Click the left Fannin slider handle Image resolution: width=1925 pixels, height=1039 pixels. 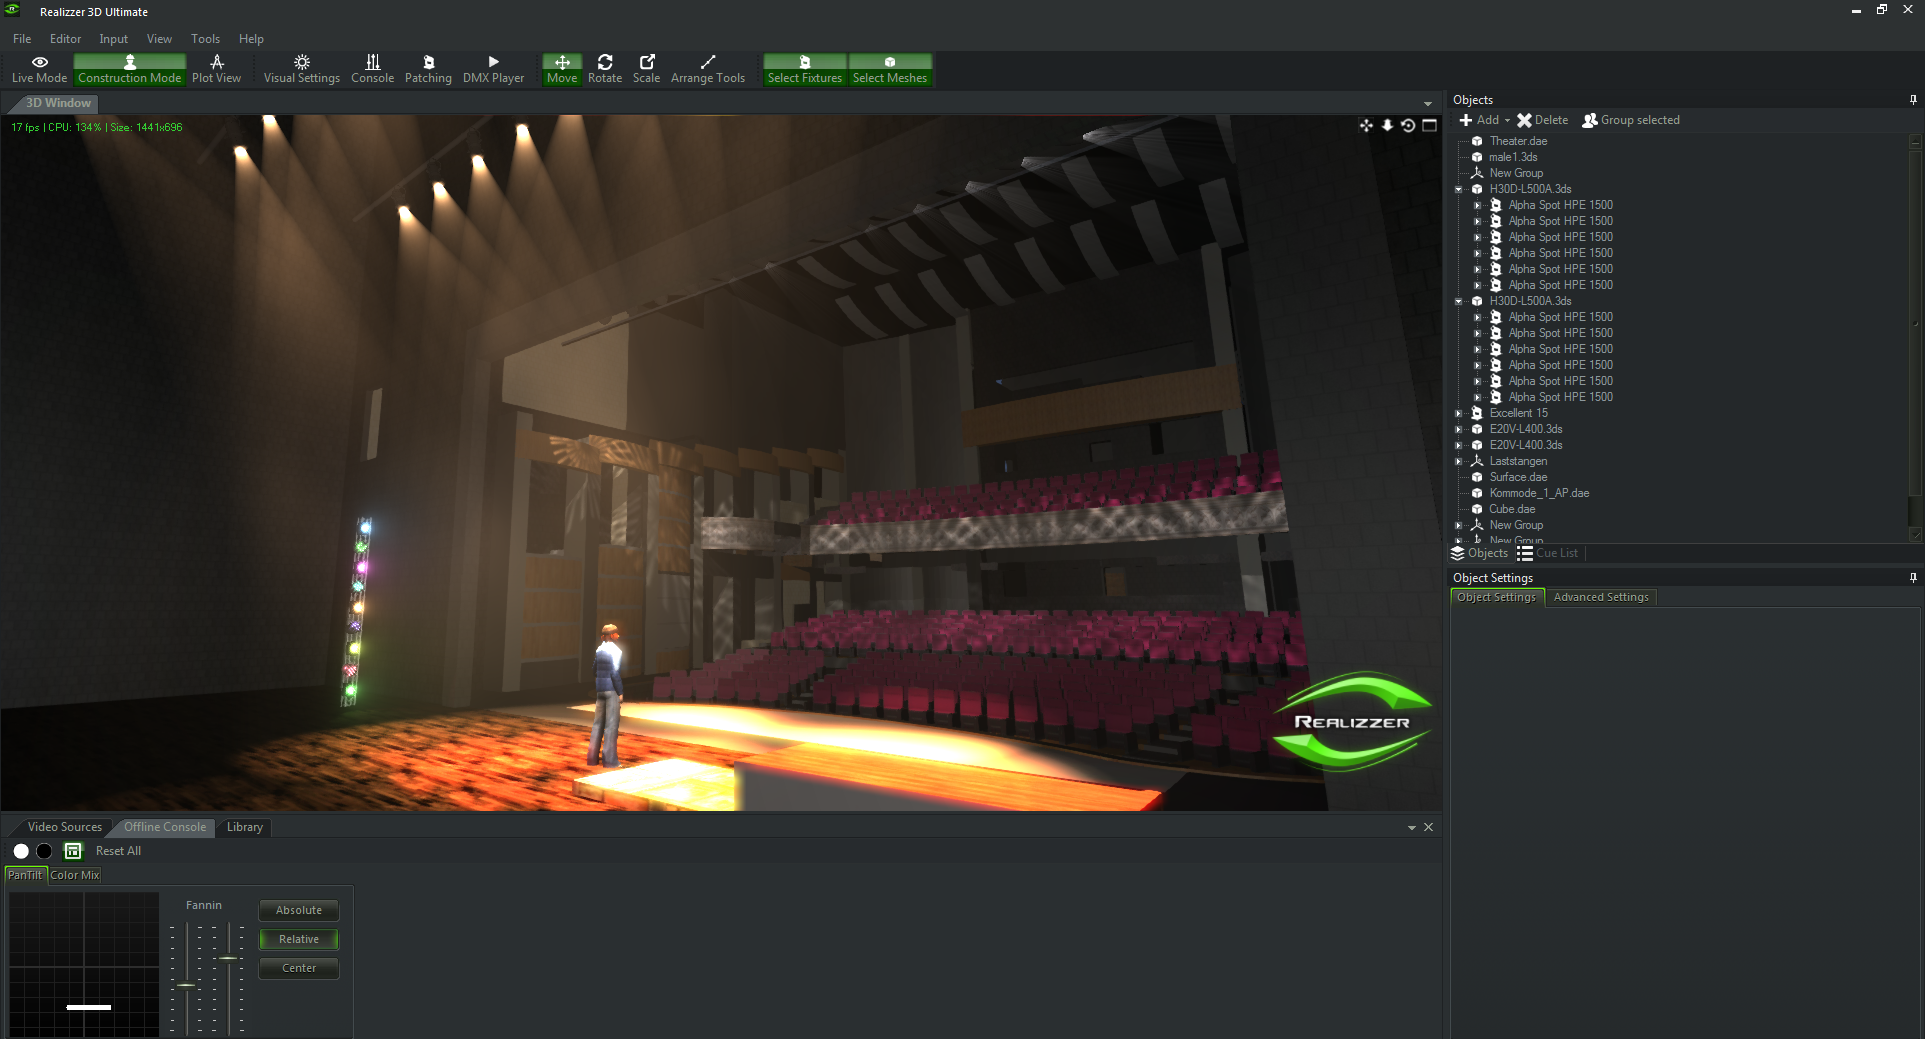click(187, 986)
